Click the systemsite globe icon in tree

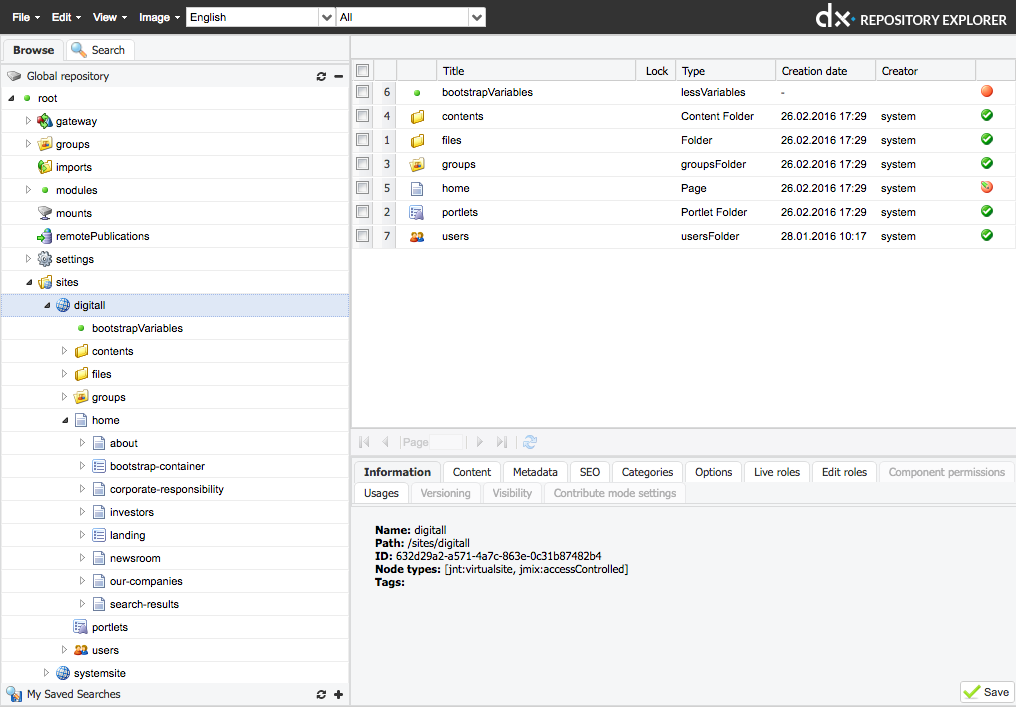coord(63,673)
